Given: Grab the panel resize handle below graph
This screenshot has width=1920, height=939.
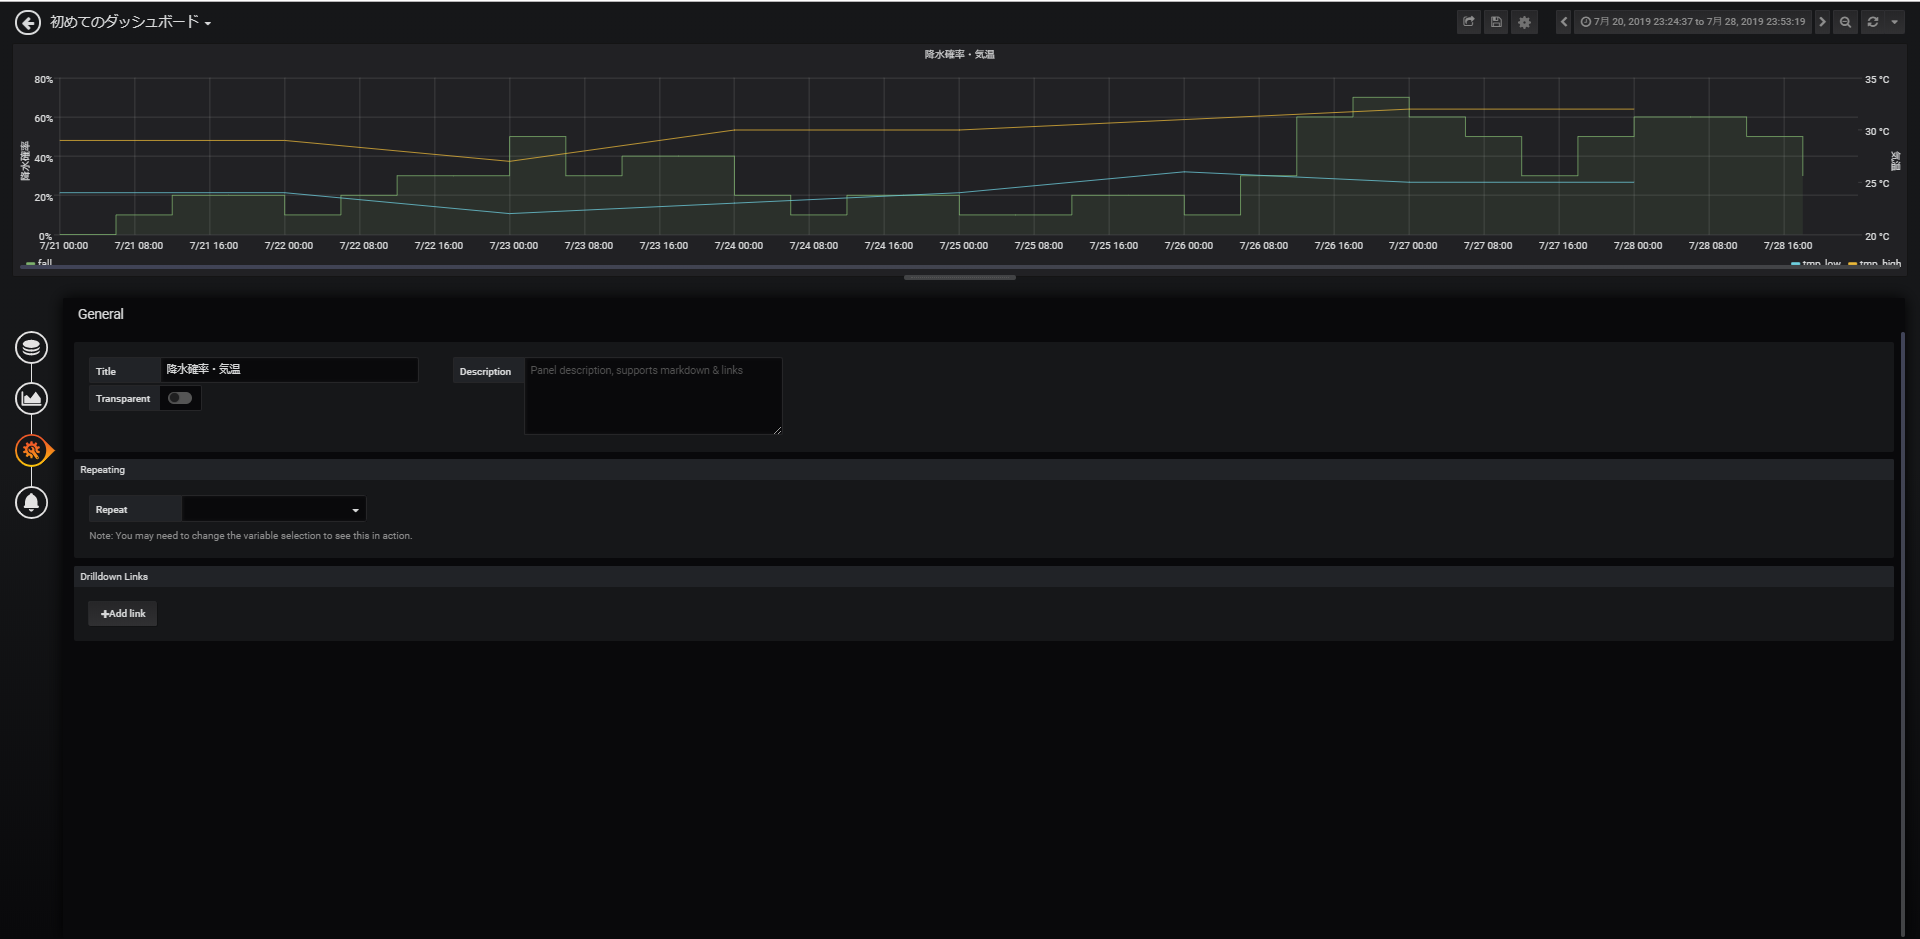Looking at the screenshot, I should pos(959,277).
